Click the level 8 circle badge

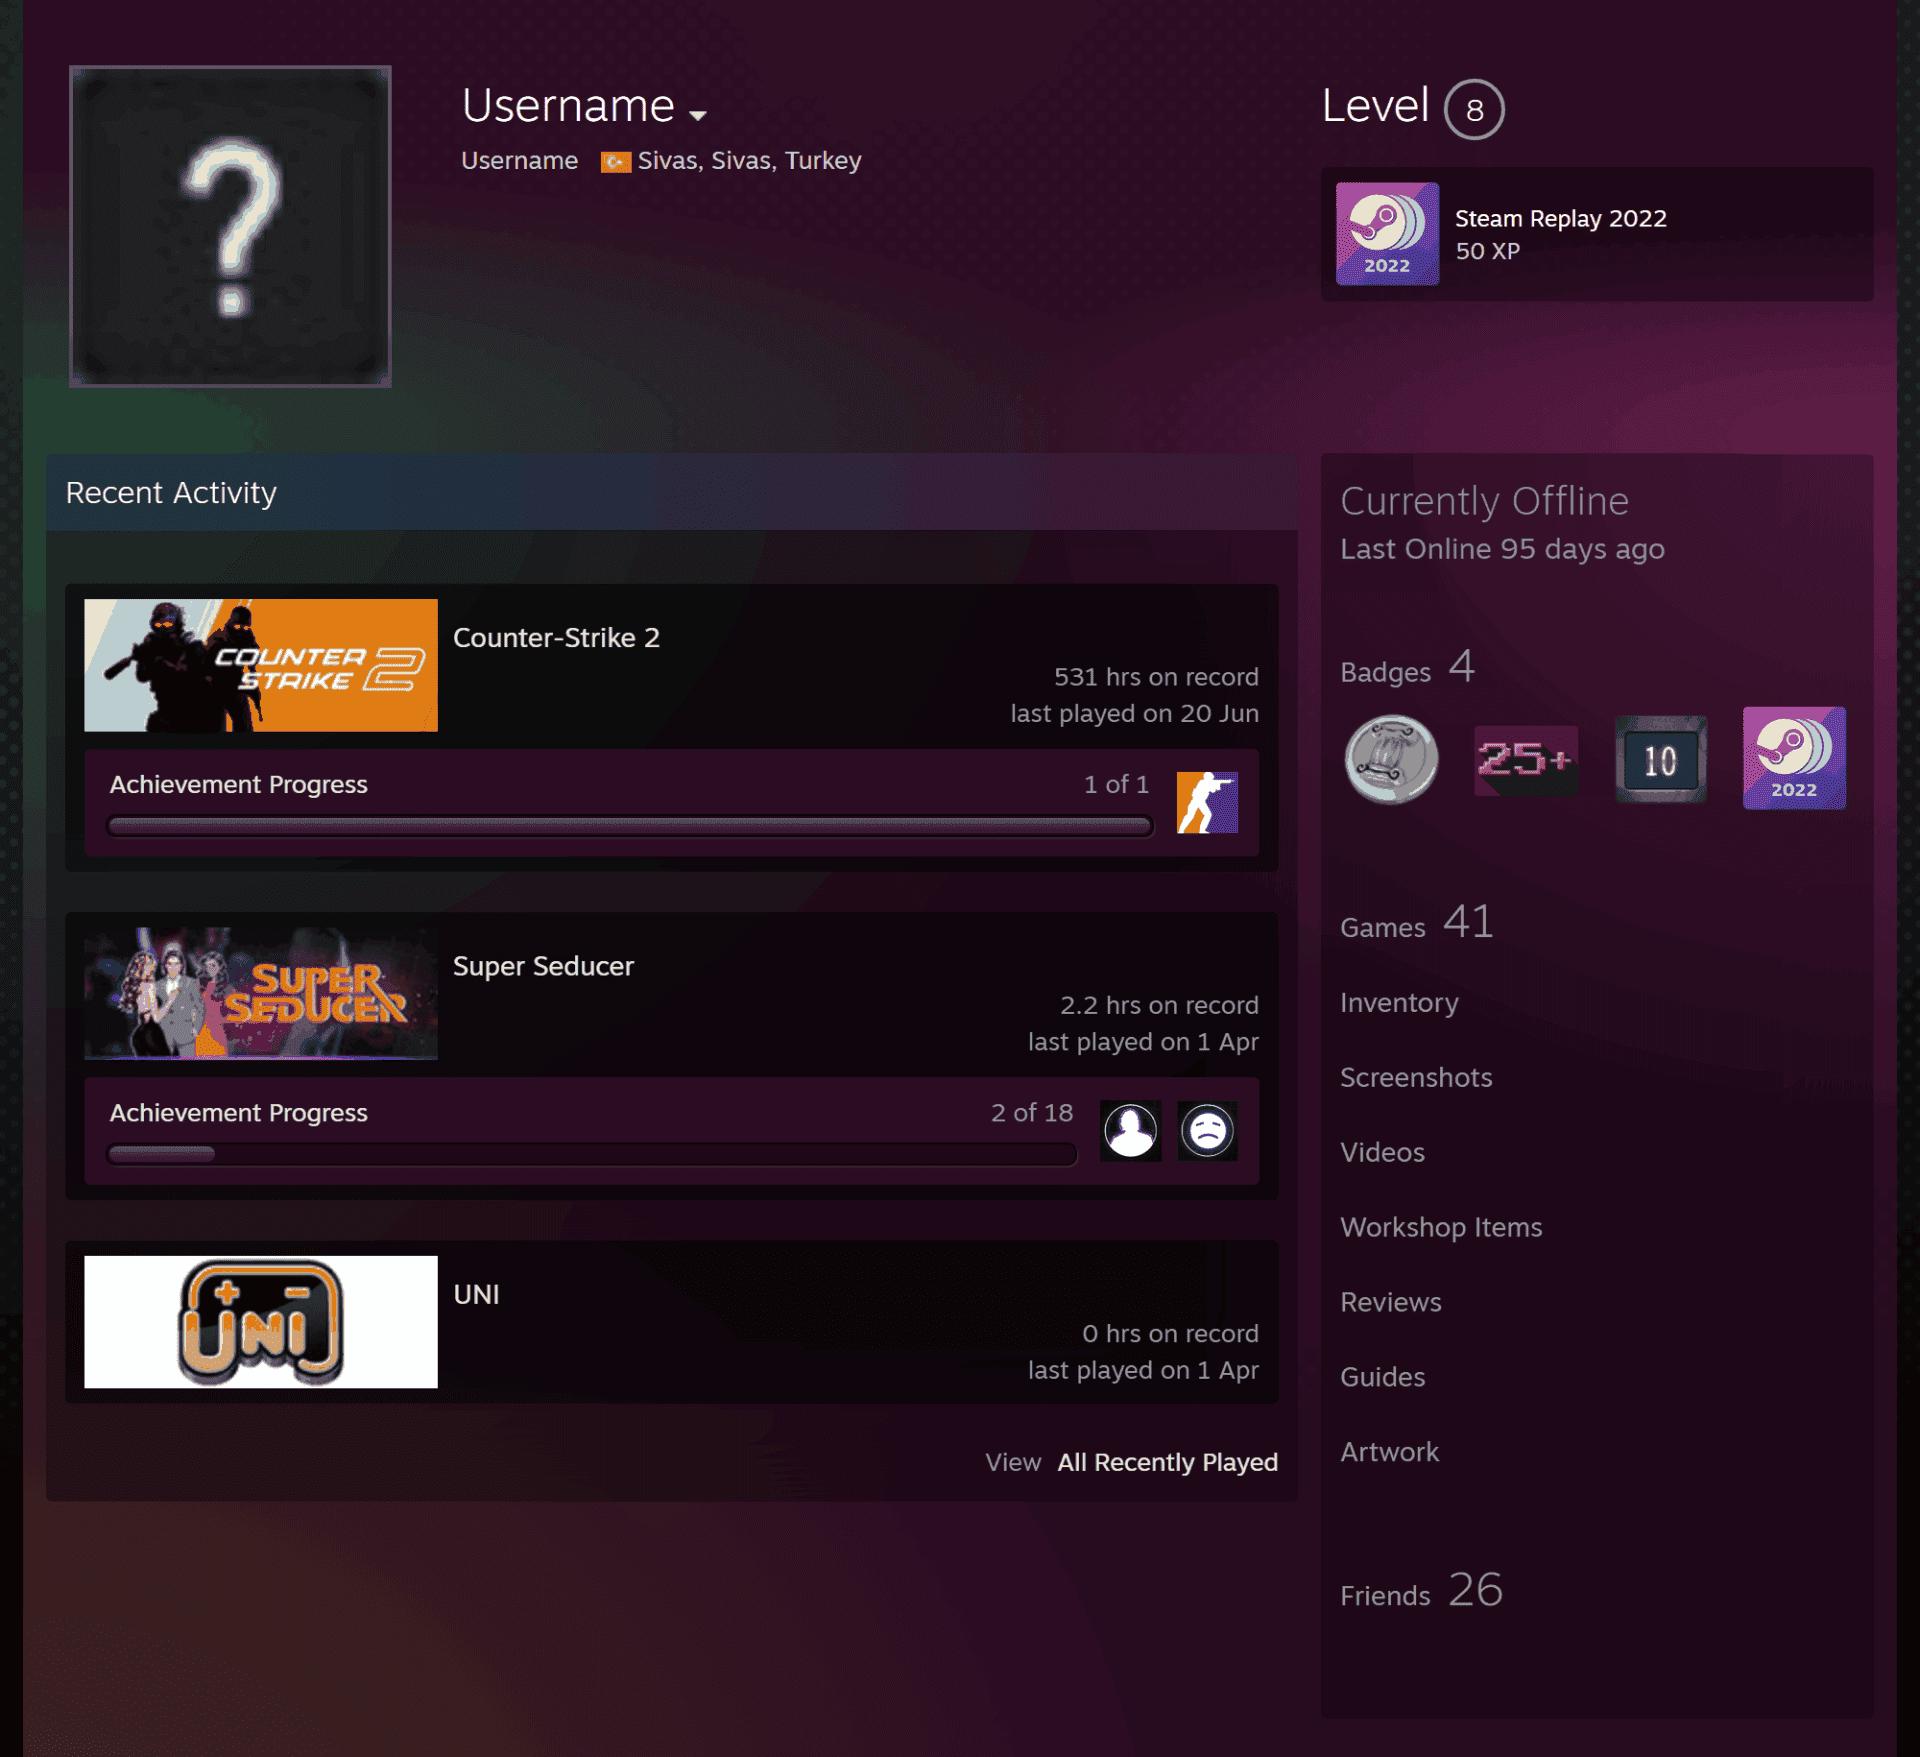point(1474,109)
